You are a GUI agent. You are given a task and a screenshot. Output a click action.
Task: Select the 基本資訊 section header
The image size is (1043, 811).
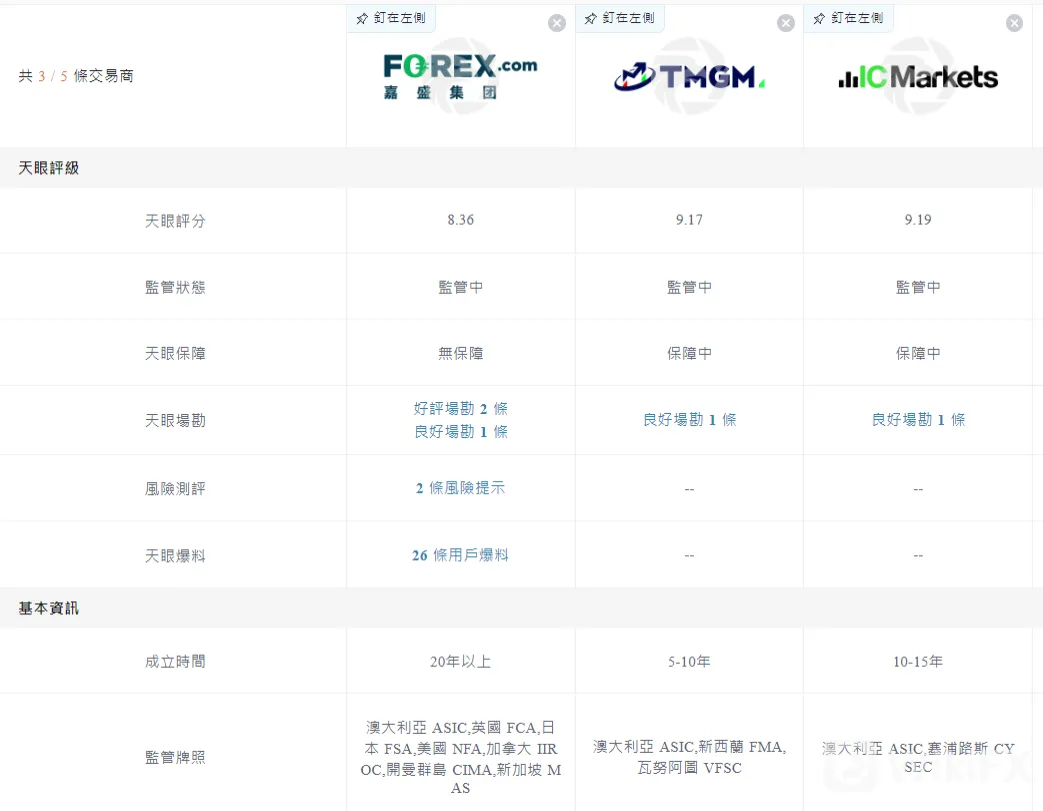[x=49, y=608]
